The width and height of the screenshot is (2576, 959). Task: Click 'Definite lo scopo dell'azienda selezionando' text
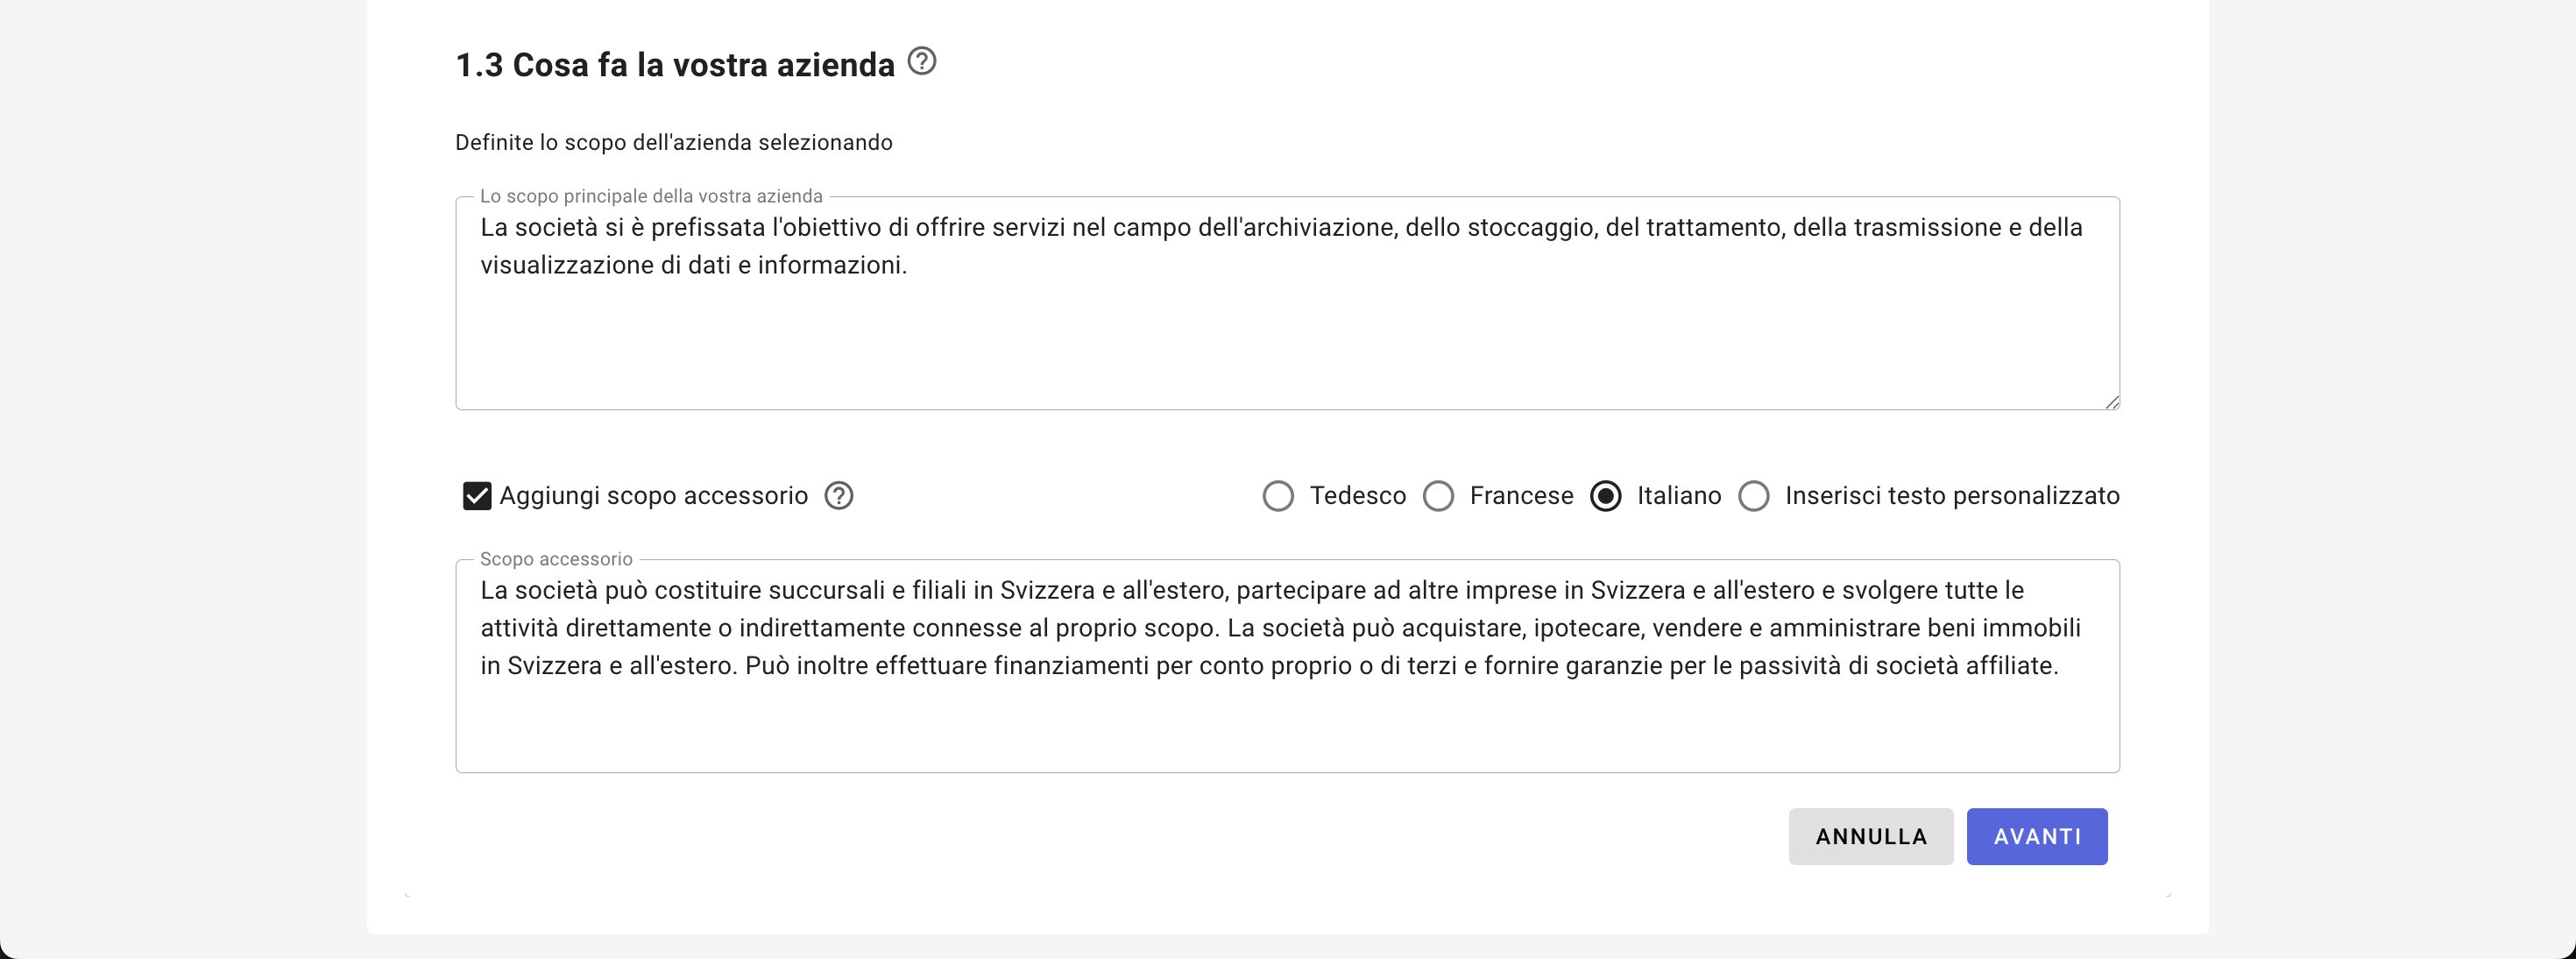click(x=673, y=143)
